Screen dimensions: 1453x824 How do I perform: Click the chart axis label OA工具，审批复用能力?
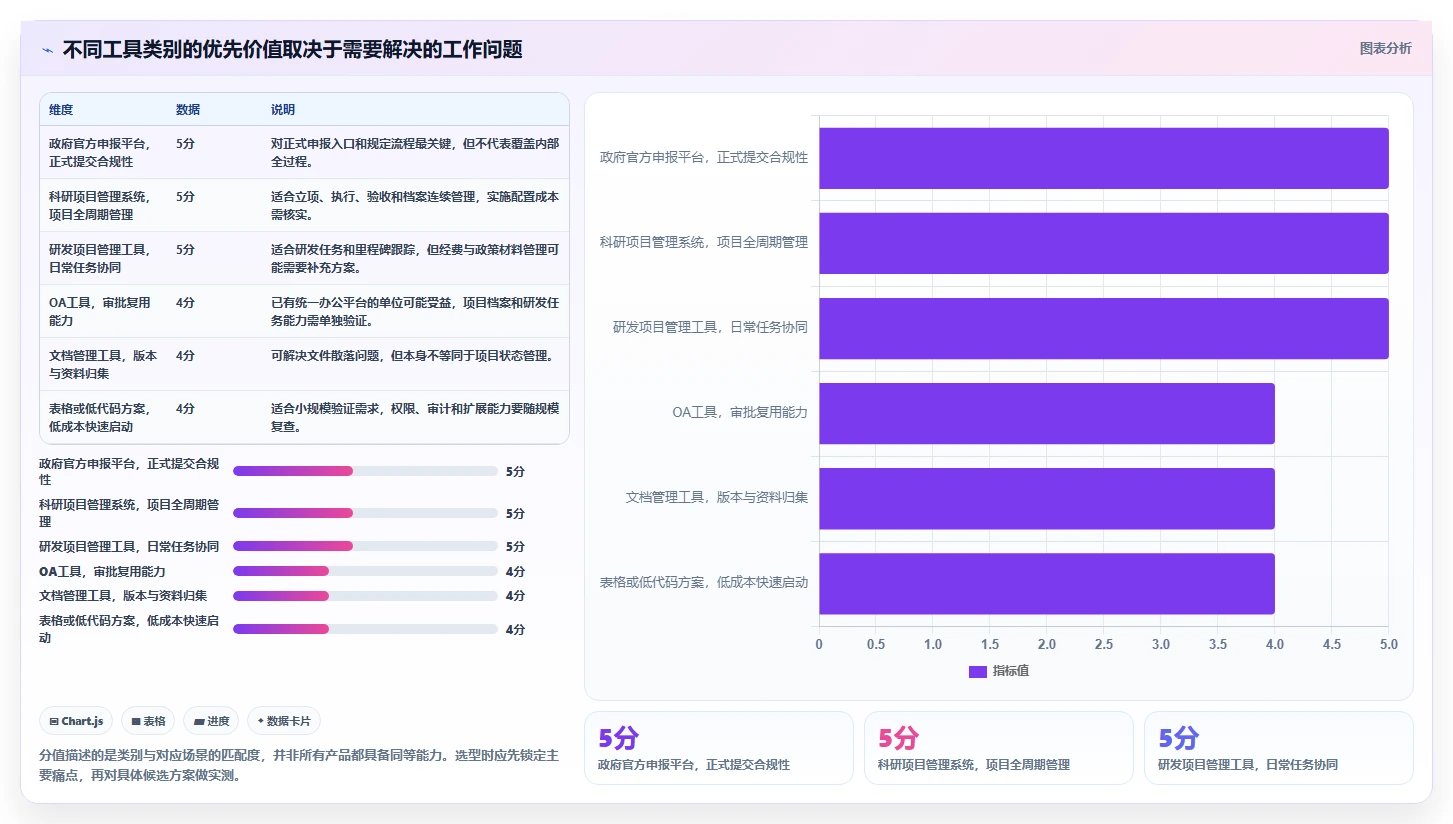(740, 412)
